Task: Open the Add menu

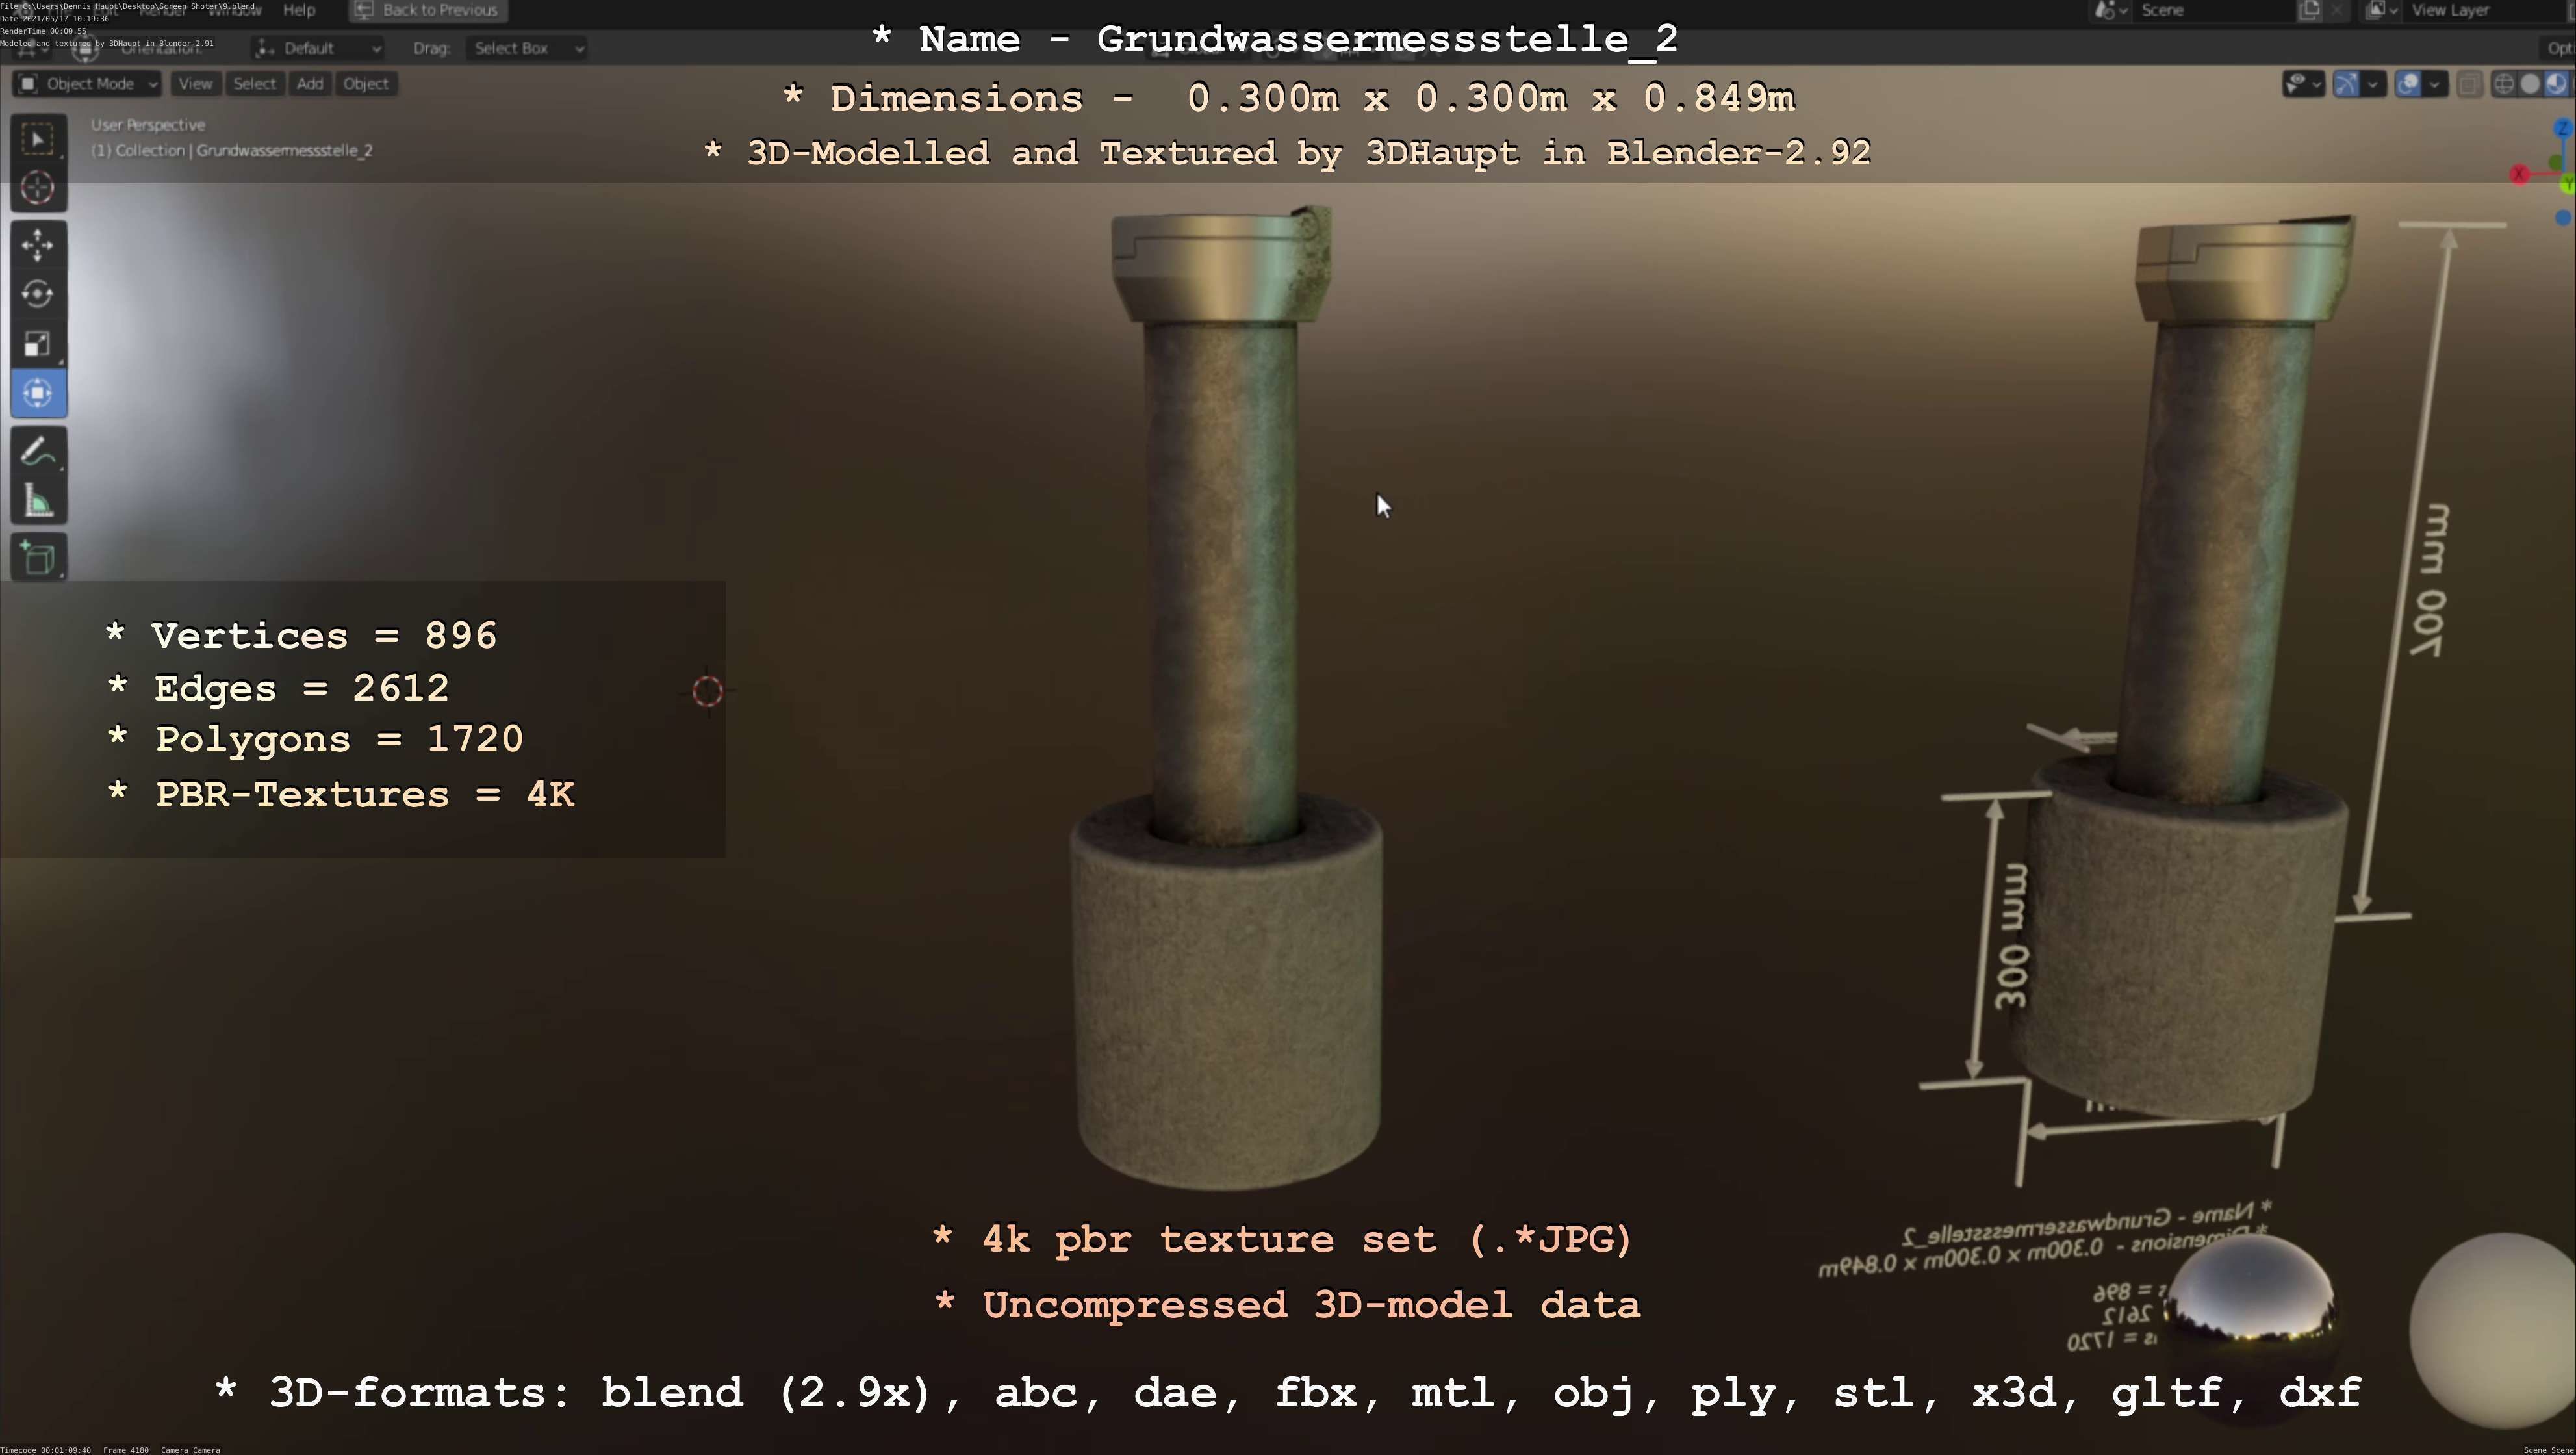Action: 310,84
